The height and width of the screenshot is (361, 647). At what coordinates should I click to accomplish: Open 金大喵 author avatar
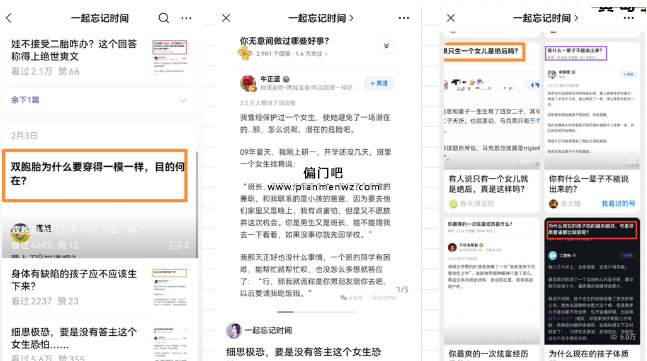(x=553, y=203)
